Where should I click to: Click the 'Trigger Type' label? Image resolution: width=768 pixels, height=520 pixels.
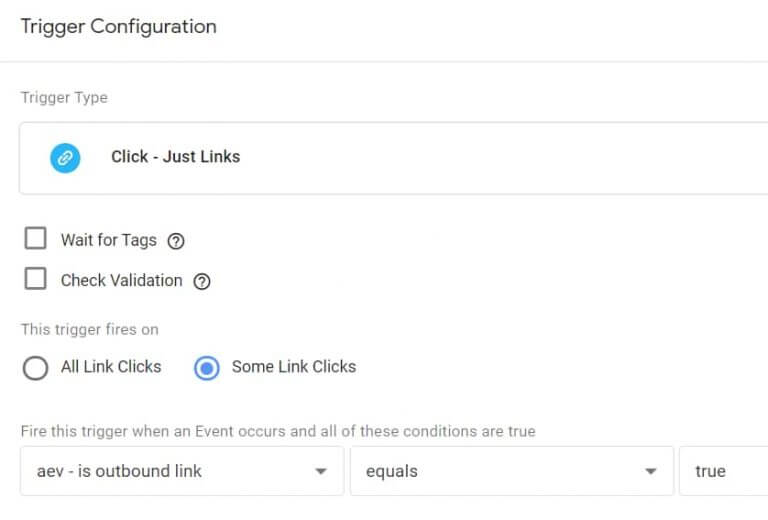(64, 98)
